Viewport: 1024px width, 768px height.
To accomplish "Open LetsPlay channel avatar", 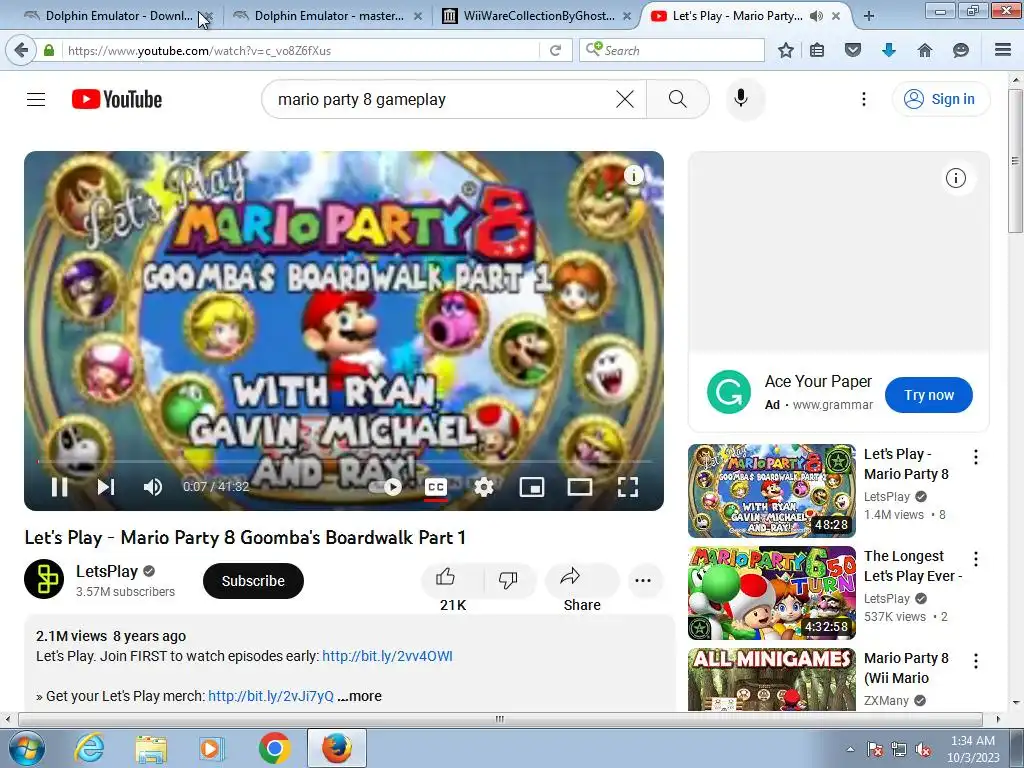I will click(x=44, y=579).
